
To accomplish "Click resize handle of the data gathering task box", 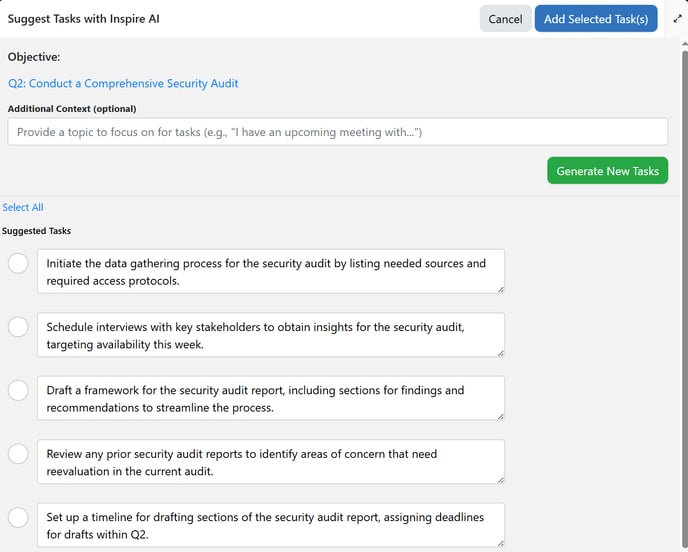I will pos(500,289).
